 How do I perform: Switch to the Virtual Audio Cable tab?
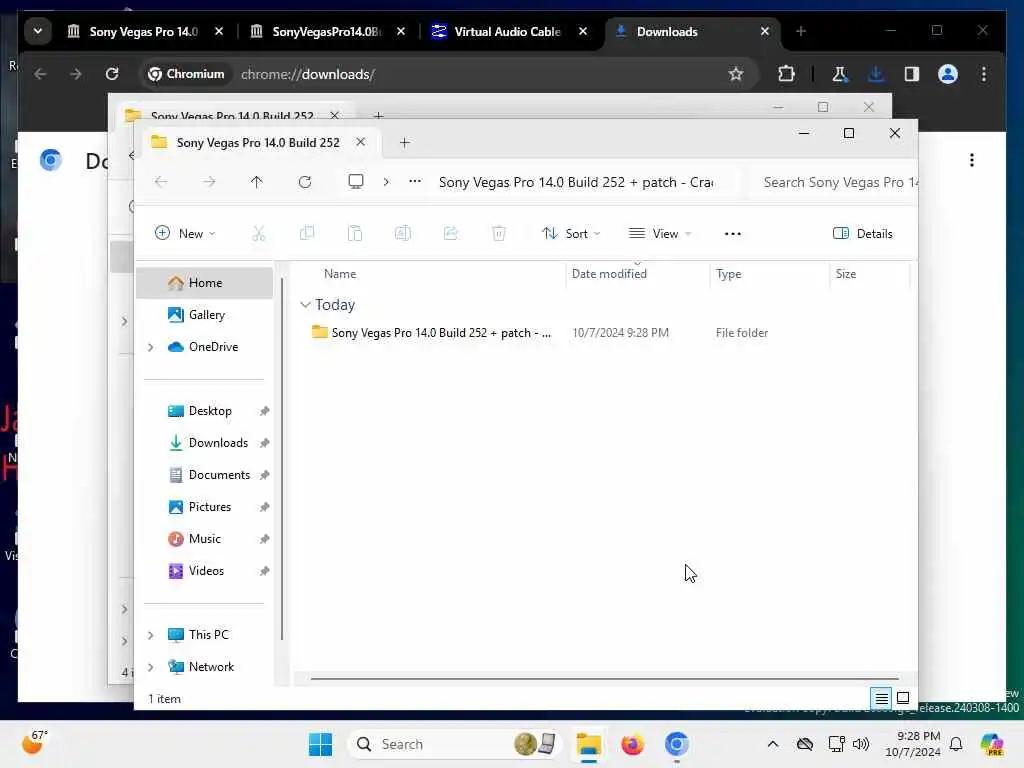pyautogui.click(x=509, y=31)
